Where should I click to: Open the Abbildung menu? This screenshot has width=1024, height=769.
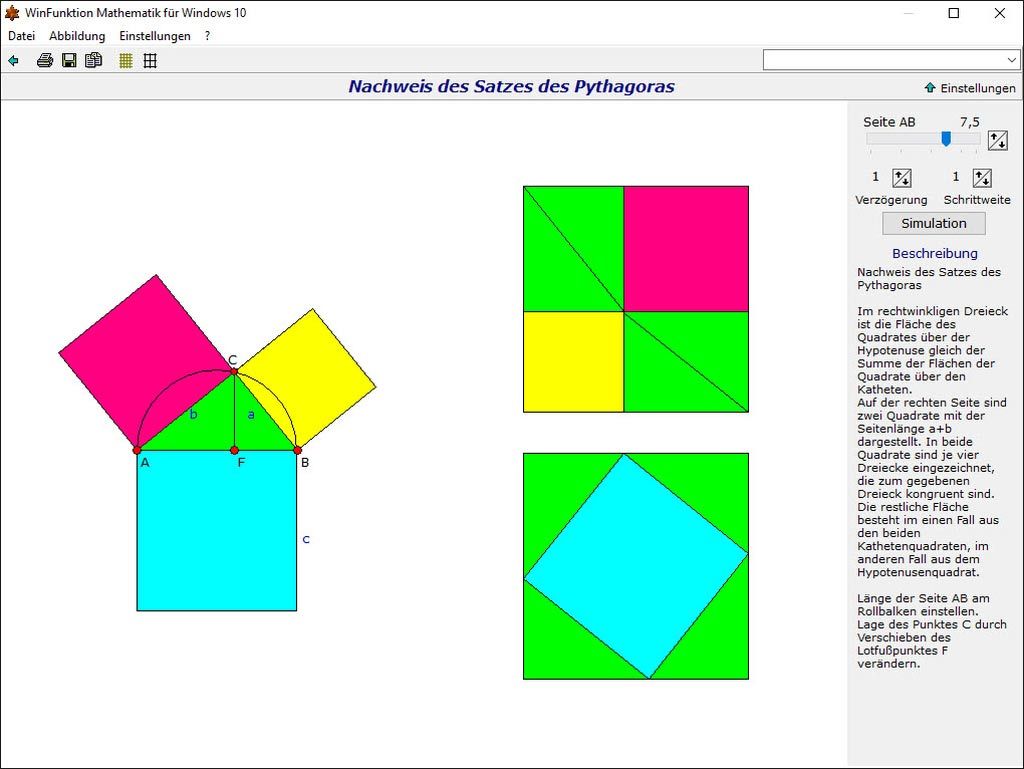click(77, 36)
